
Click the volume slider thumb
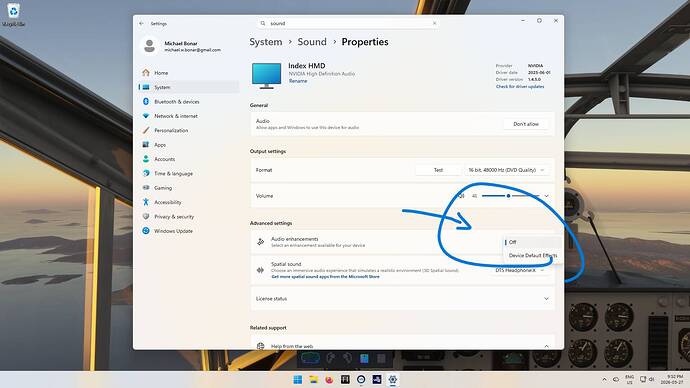pos(508,196)
